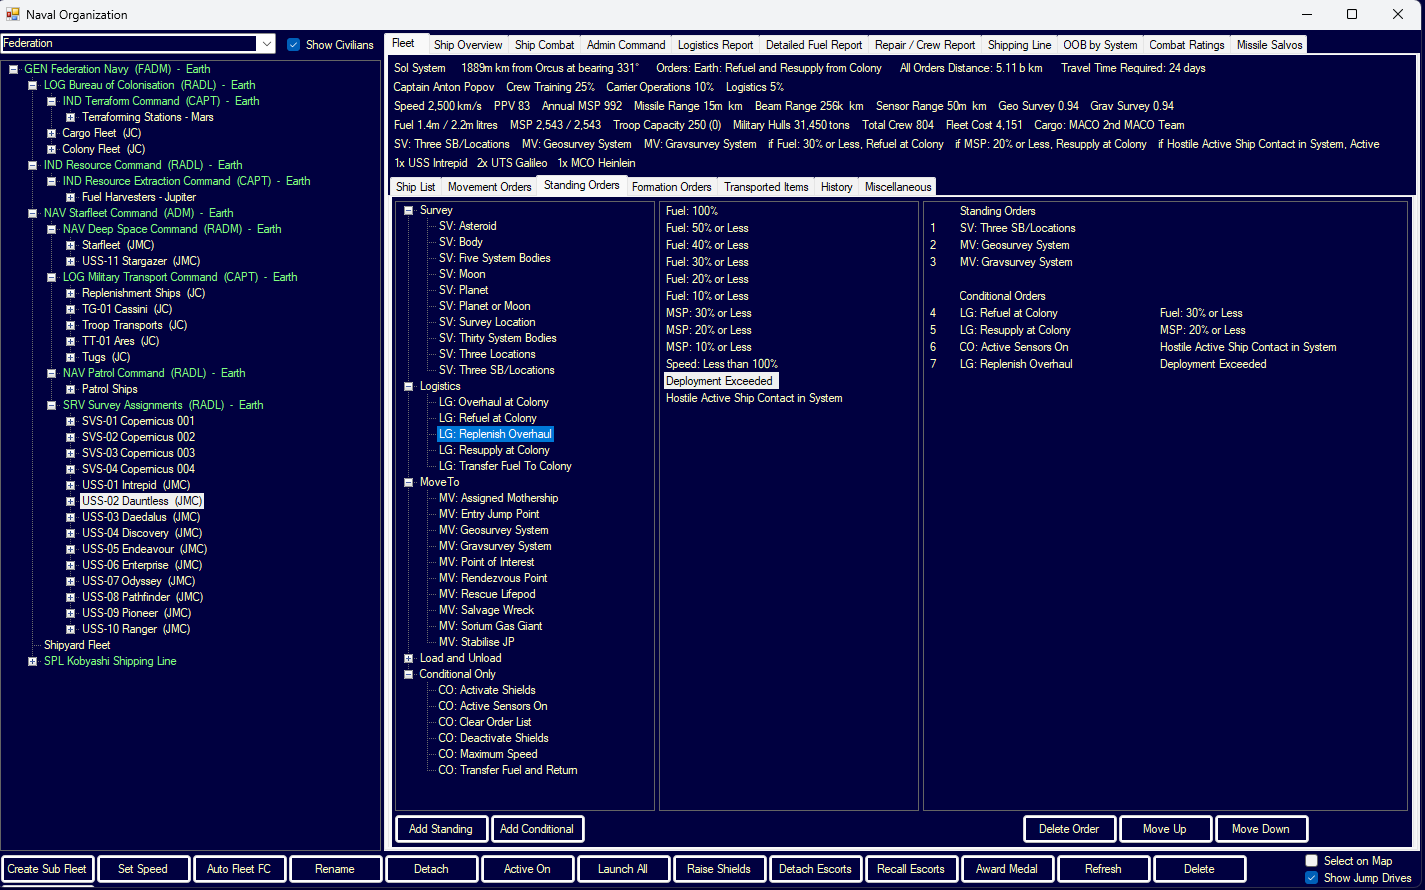This screenshot has width=1425, height=890.
Task: Switch to the History tab
Action: click(x=837, y=187)
